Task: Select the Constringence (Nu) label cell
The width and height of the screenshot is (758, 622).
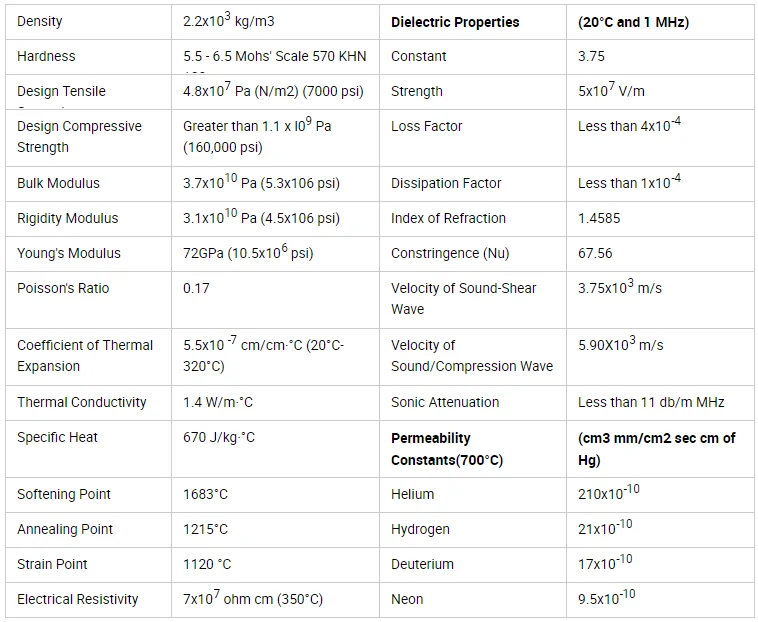Action: [x=450, y=253]
